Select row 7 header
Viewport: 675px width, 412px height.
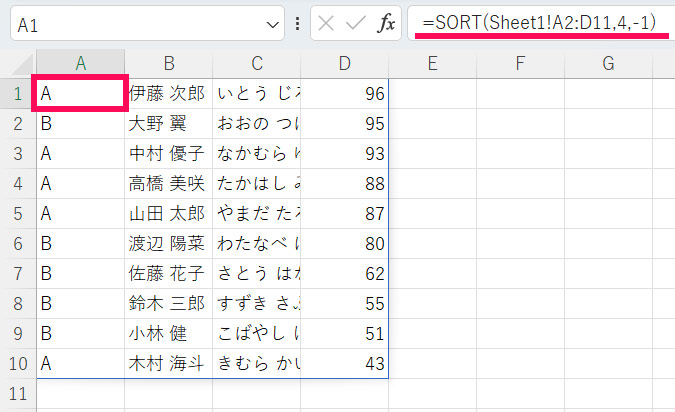point(18,274)
